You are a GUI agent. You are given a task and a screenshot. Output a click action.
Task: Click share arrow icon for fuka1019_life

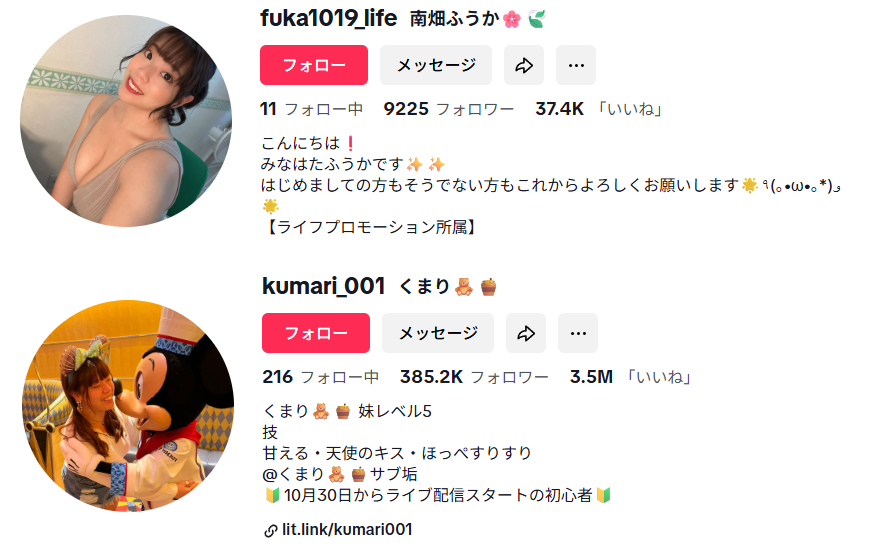point(524,65)
